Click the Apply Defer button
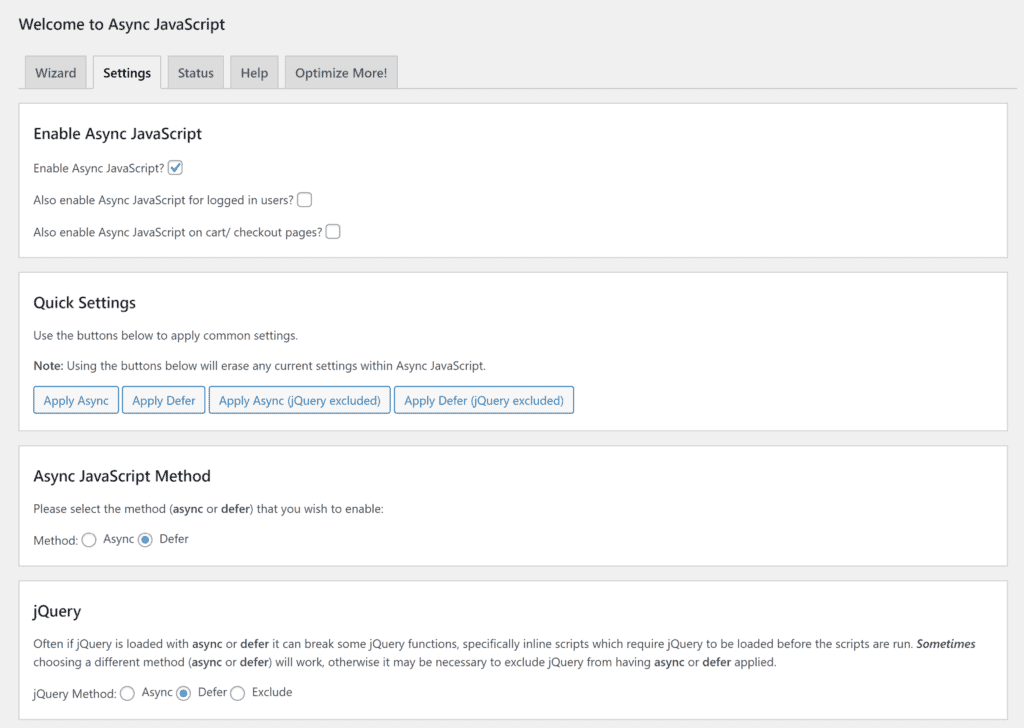Screen dimensions: 1024x728 click(x=163, y=400)
